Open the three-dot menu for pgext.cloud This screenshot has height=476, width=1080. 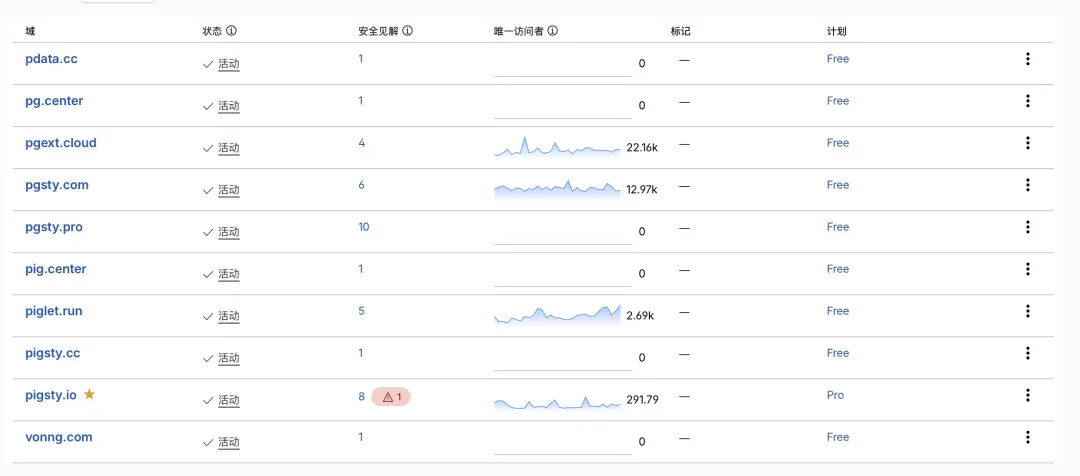click(x=1027, y=143)
